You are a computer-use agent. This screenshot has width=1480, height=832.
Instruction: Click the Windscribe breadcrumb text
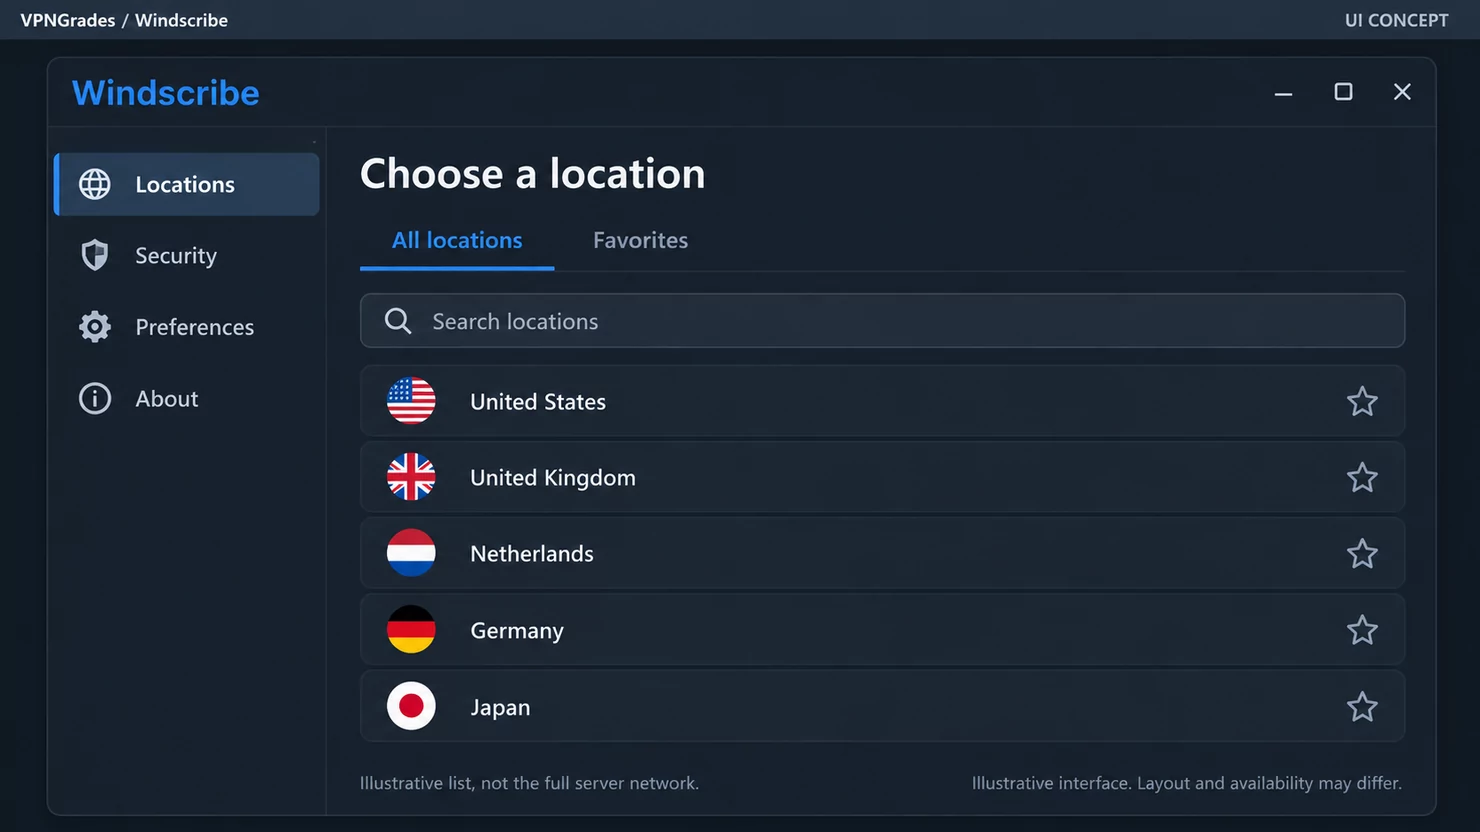pyautogui.click(x=181, y=20)
